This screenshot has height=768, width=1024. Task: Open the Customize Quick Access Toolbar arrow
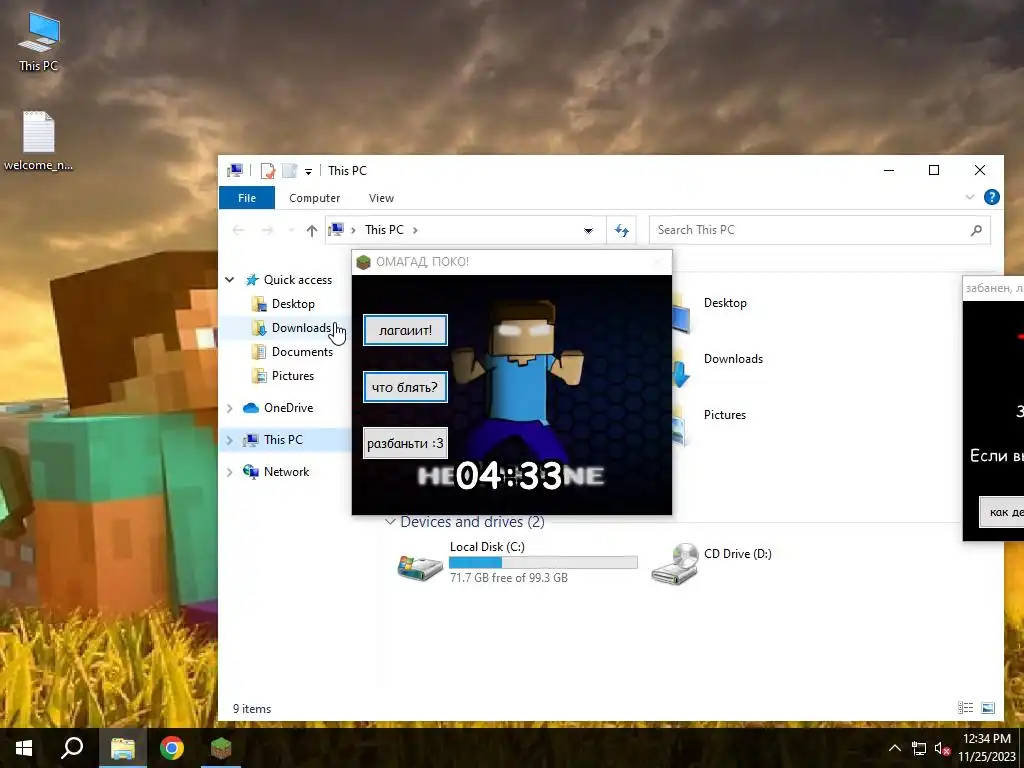click(308, 172)
